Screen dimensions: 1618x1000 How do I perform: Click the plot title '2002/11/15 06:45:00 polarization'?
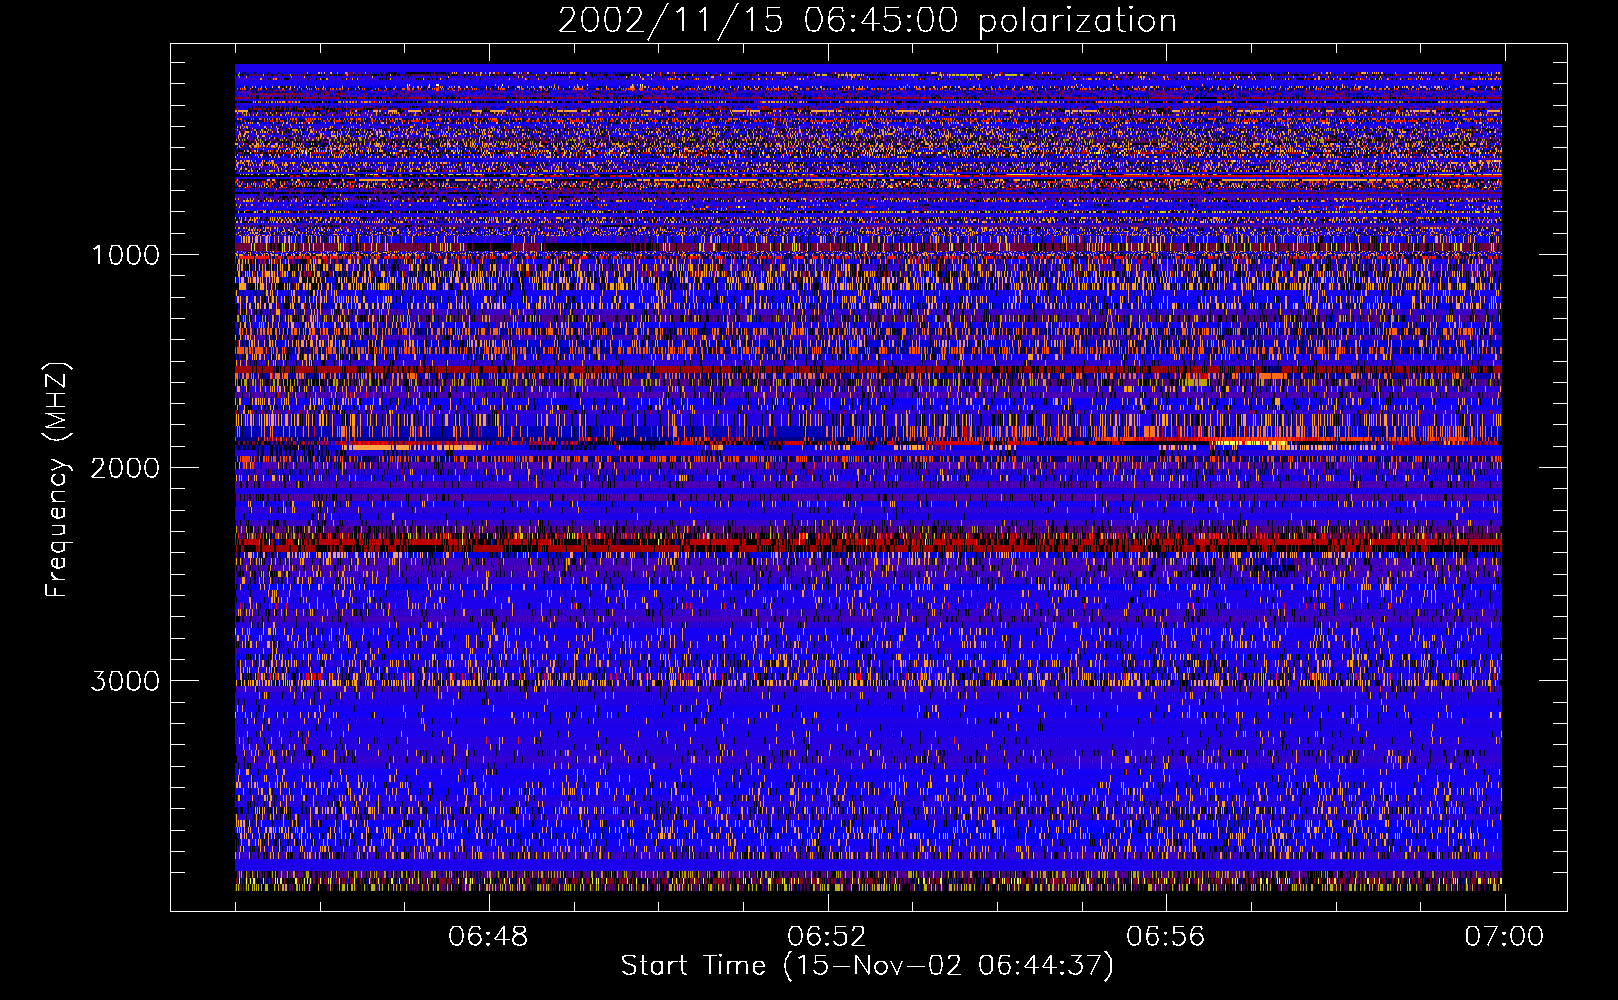tap(867, 21)
